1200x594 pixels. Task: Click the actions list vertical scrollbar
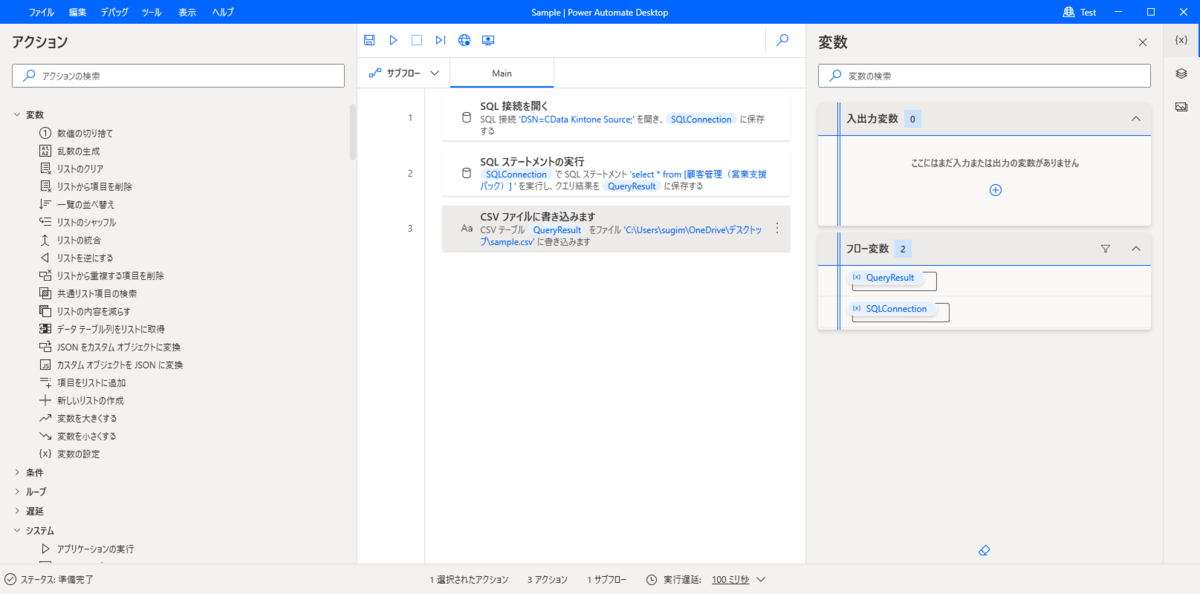point(353,131)
